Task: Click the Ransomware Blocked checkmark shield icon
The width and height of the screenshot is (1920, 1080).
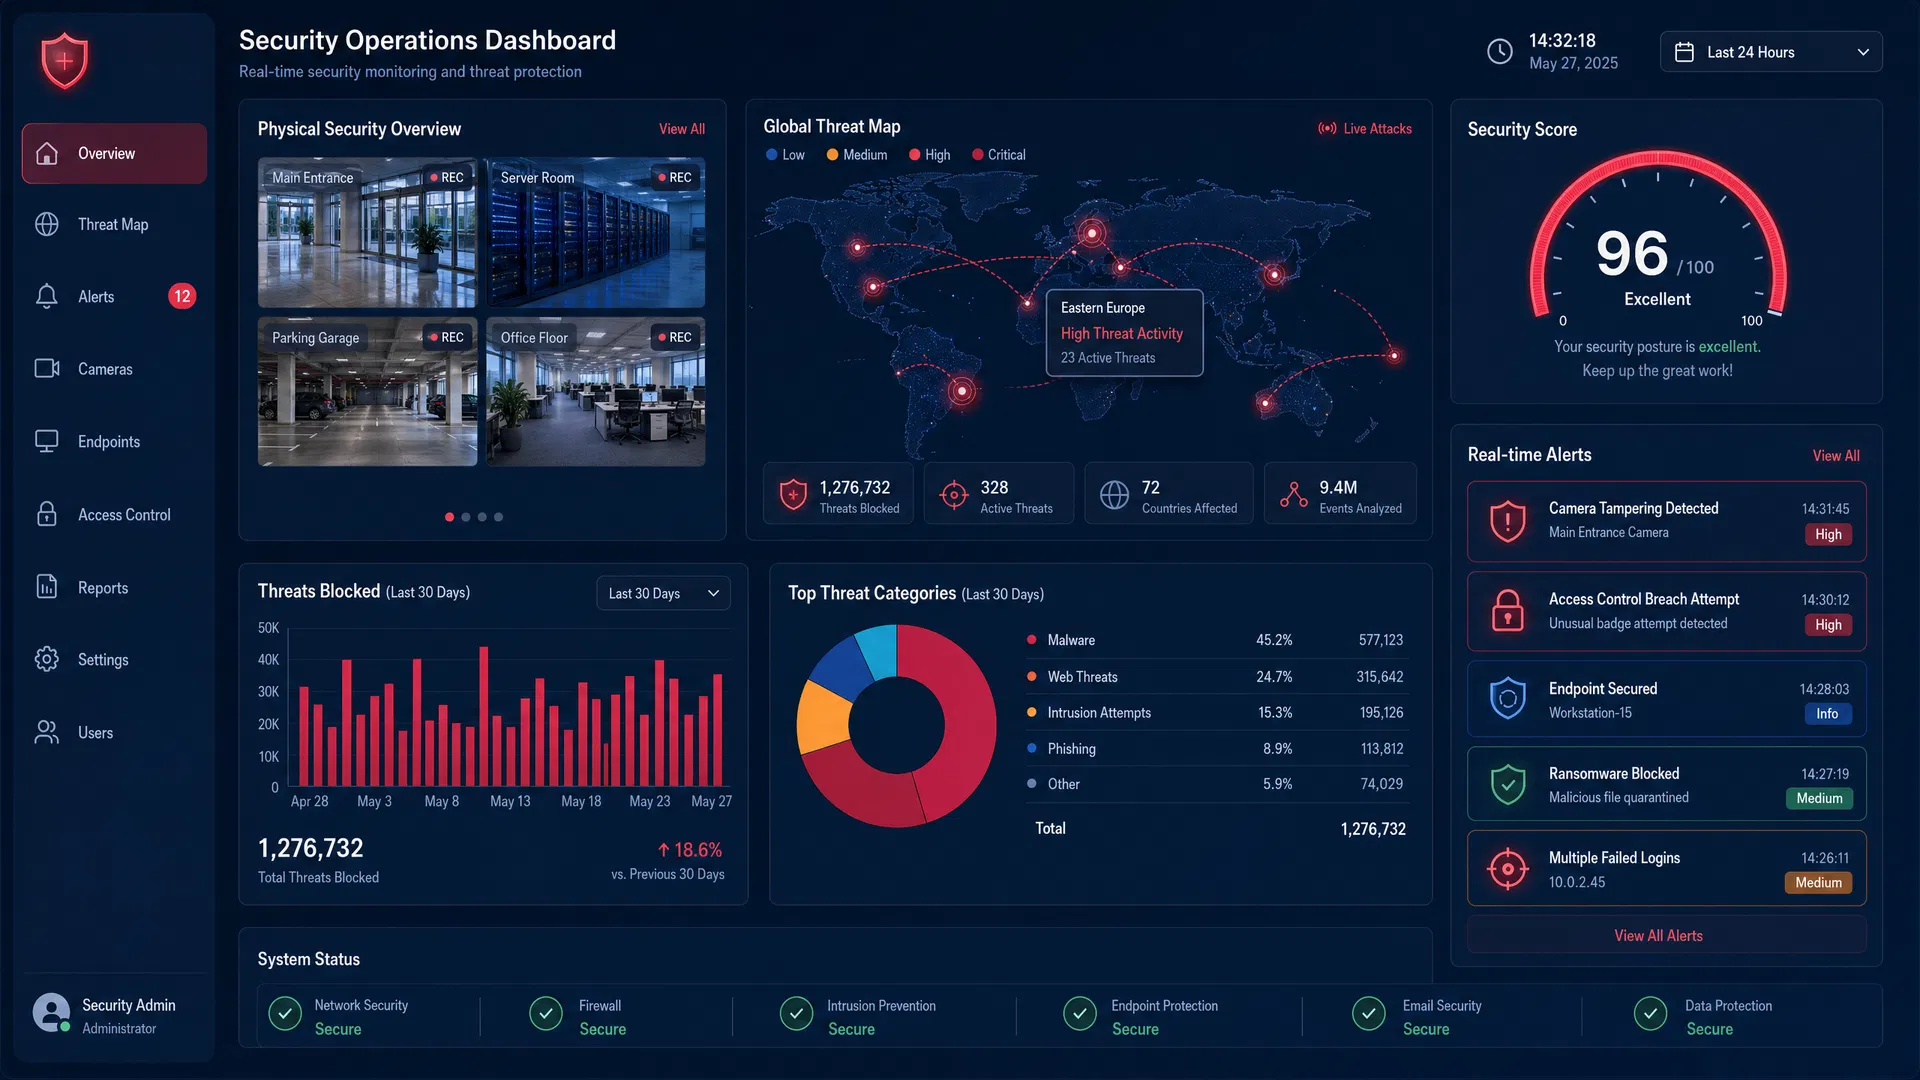Action: coord(1508,784)
